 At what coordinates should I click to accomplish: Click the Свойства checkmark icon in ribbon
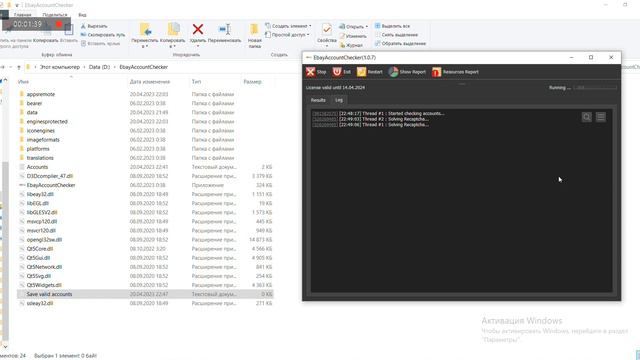[x=327, y=29]
